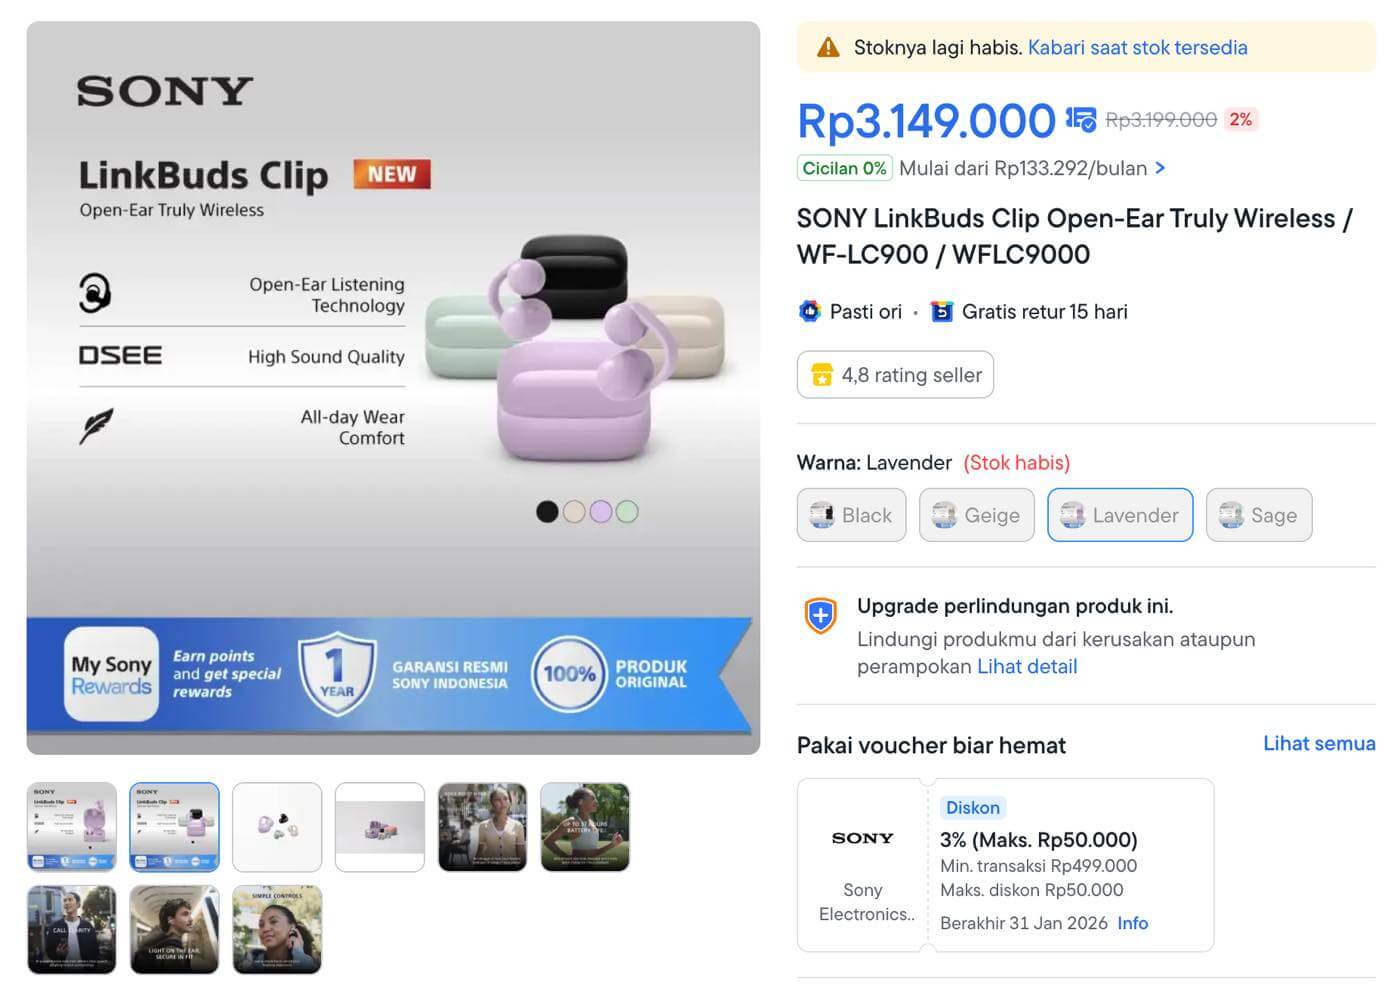
Task: Click the Gratis retur 15 hari icon
Action: (x=942, y=312)
